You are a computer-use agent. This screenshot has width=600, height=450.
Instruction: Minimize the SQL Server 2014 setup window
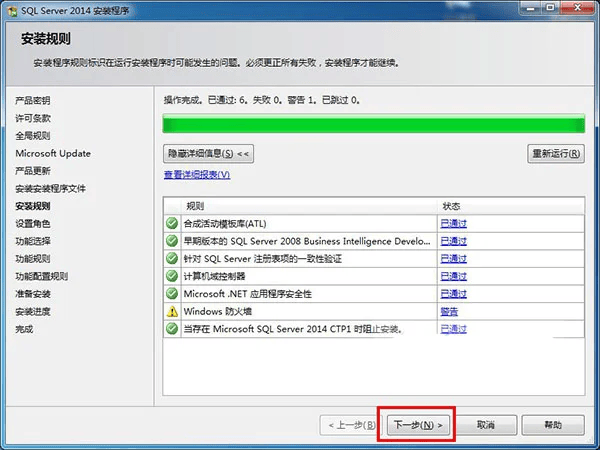pyautogui.click(x=532, y=7)
